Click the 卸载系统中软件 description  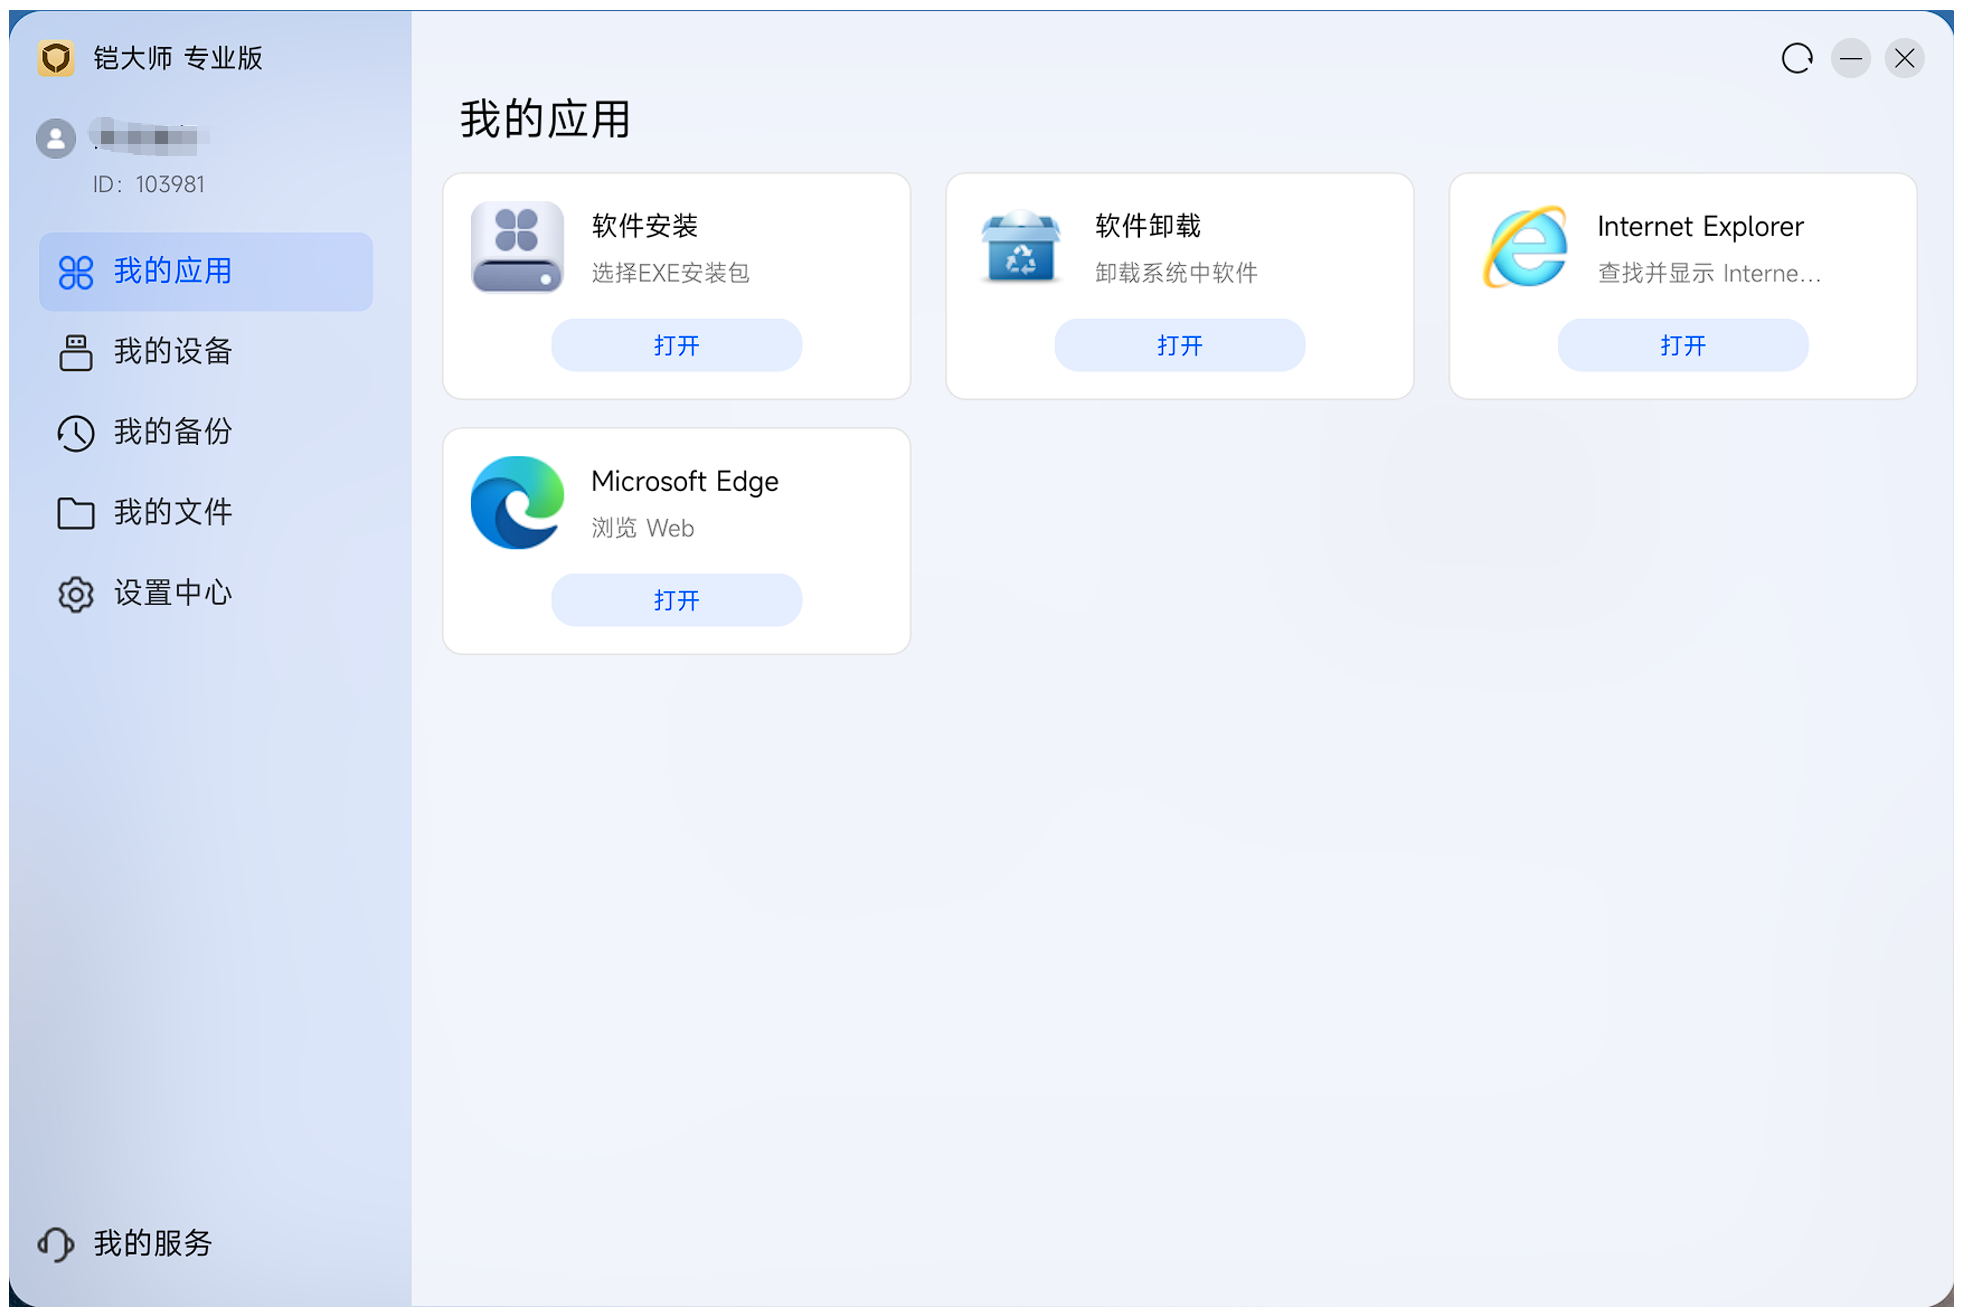(1176, 273)
